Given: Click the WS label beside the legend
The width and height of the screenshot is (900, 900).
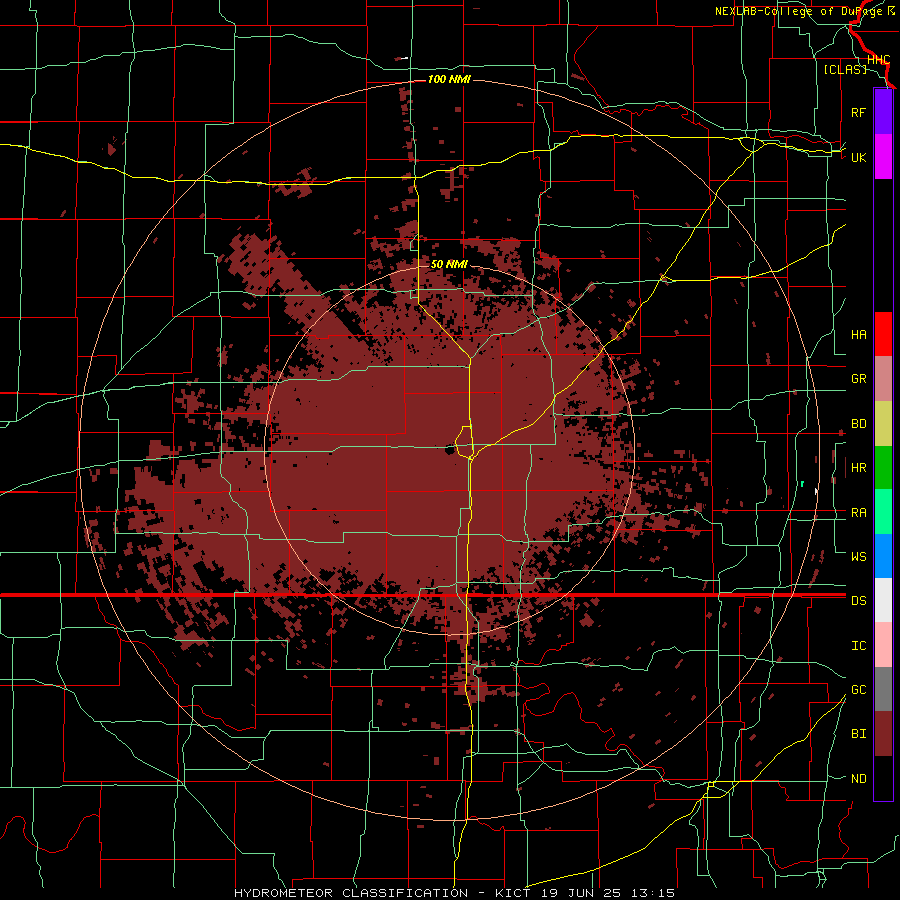Looking at the screenshot, I should coord(858,557).
